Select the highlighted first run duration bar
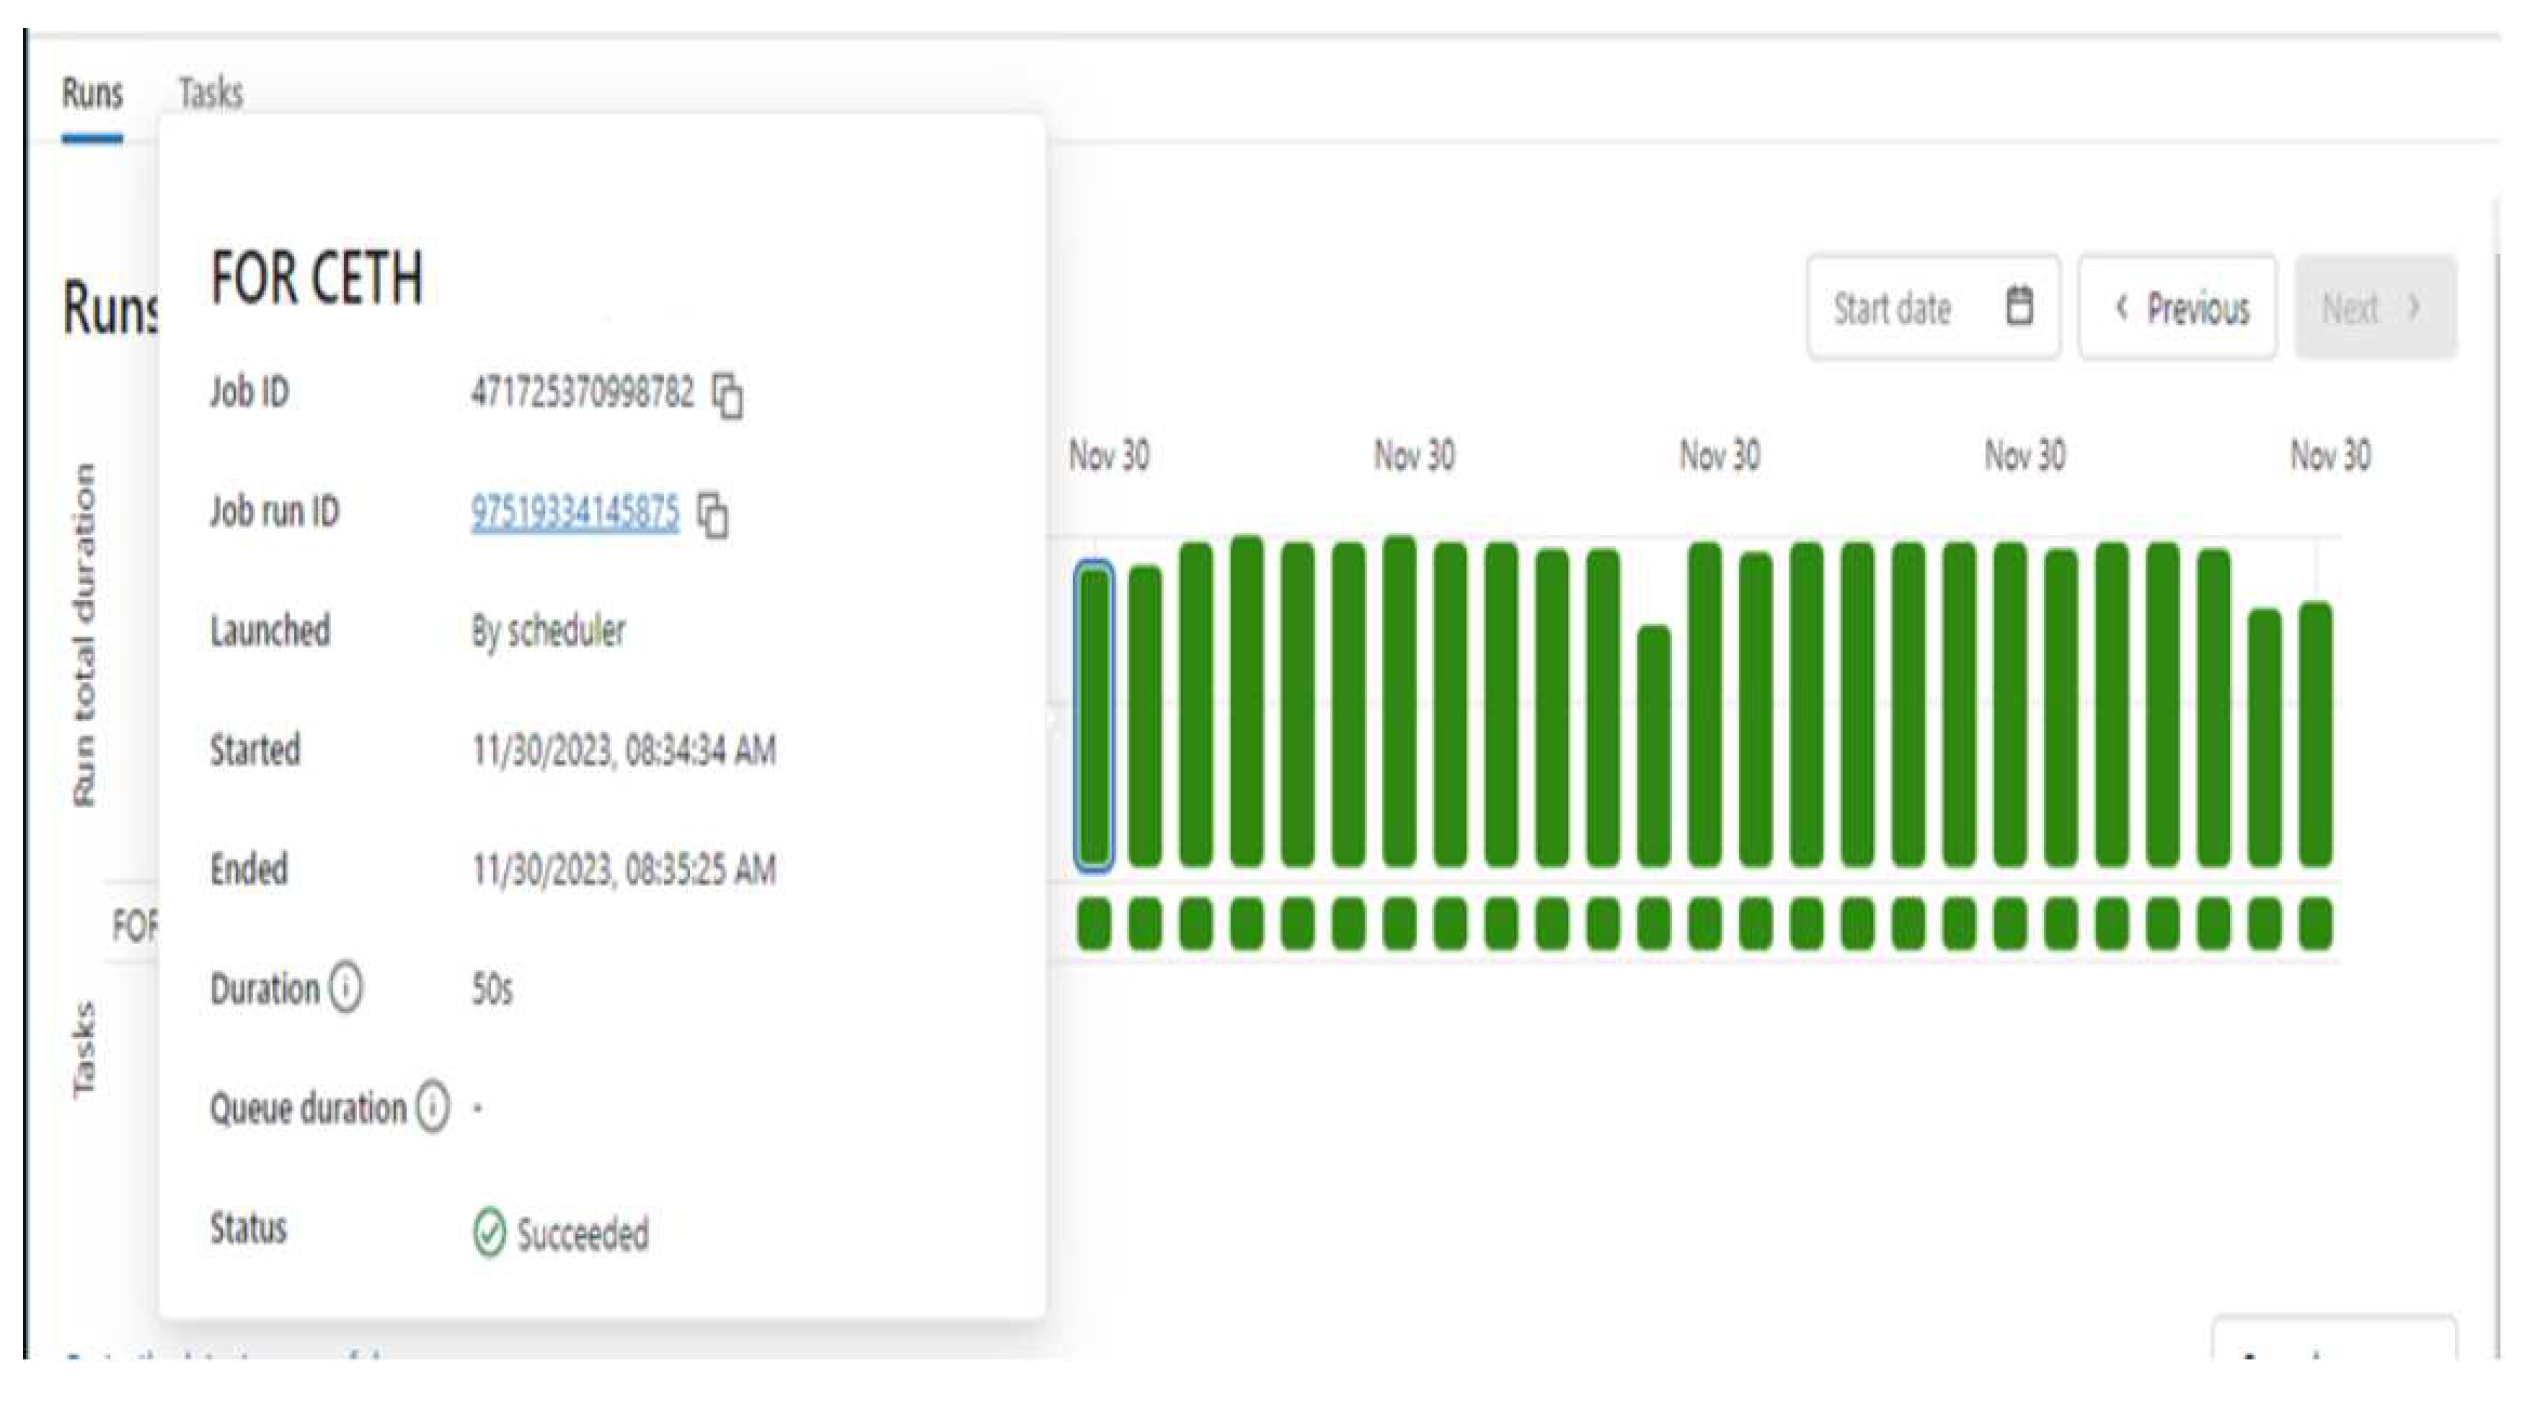This screenshot has width=2548, height=1419. 1094,715
